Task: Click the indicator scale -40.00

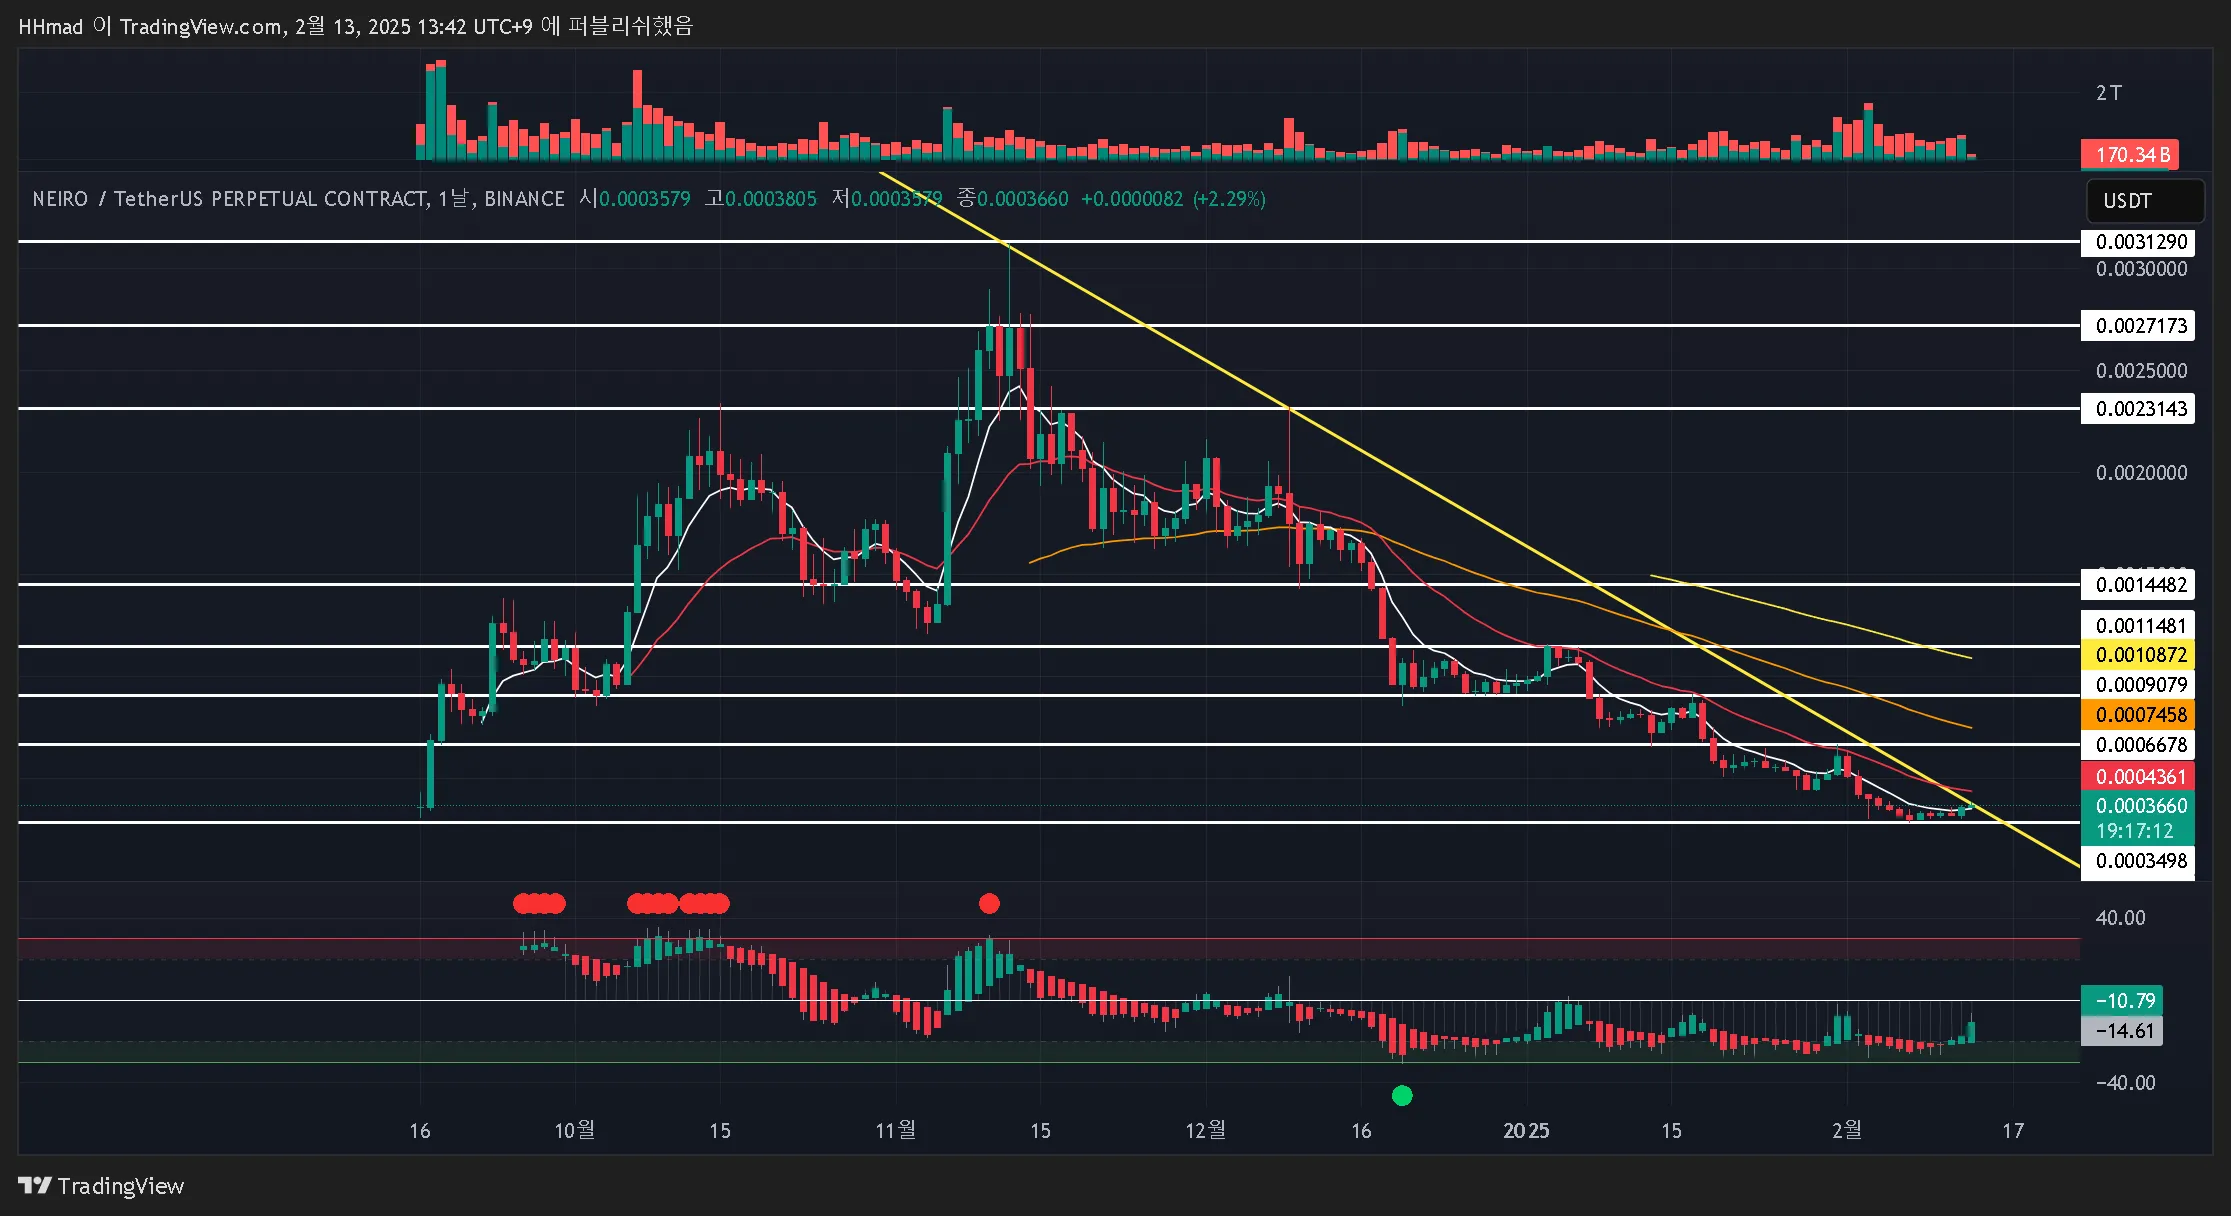Action: click(2125, 1083)
